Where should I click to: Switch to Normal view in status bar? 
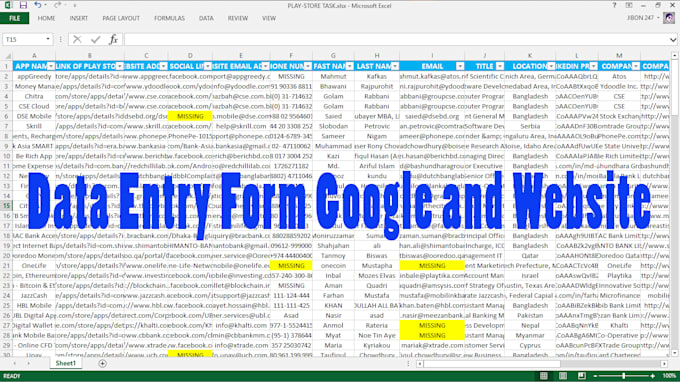coord(544,375)
